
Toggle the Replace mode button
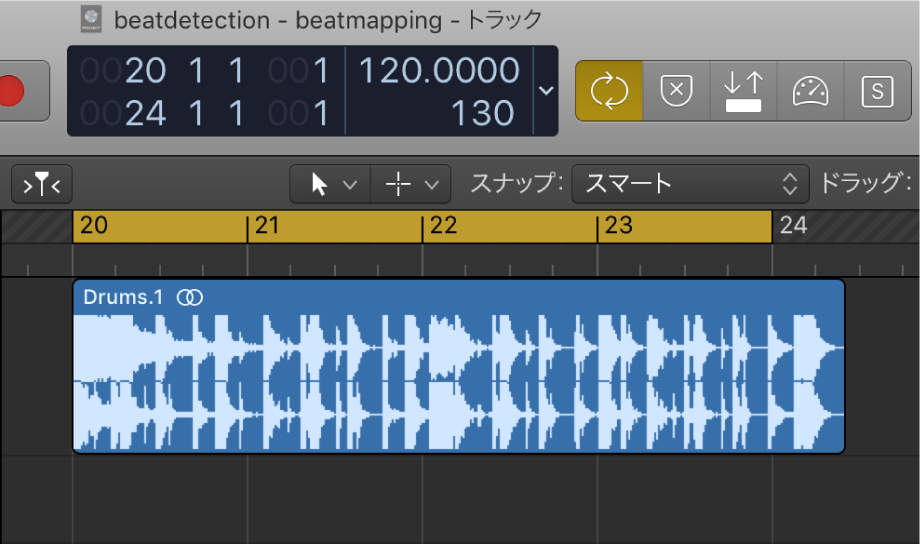(x=676, y=91)
